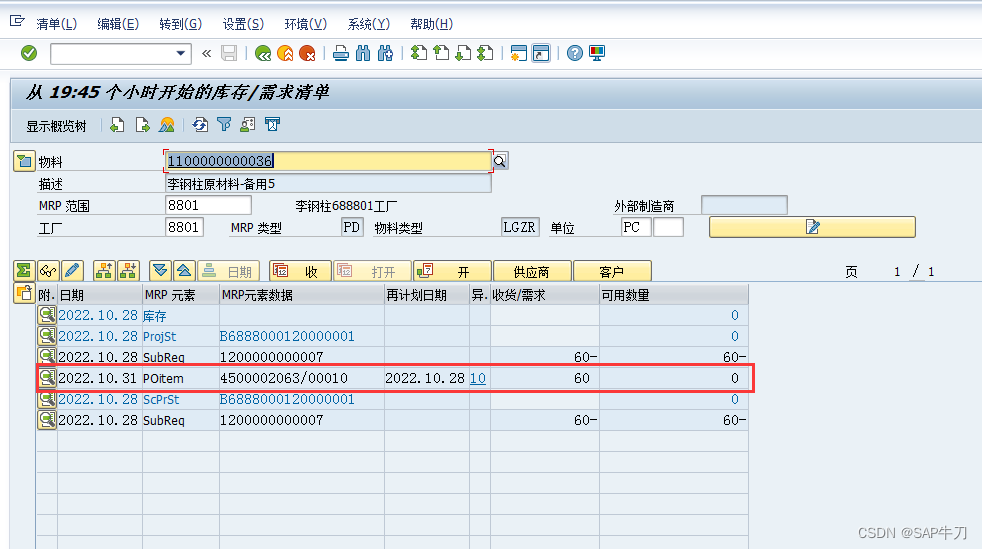
Task: Collapse the command field with double-chevron
Action: tap(207, 53)
